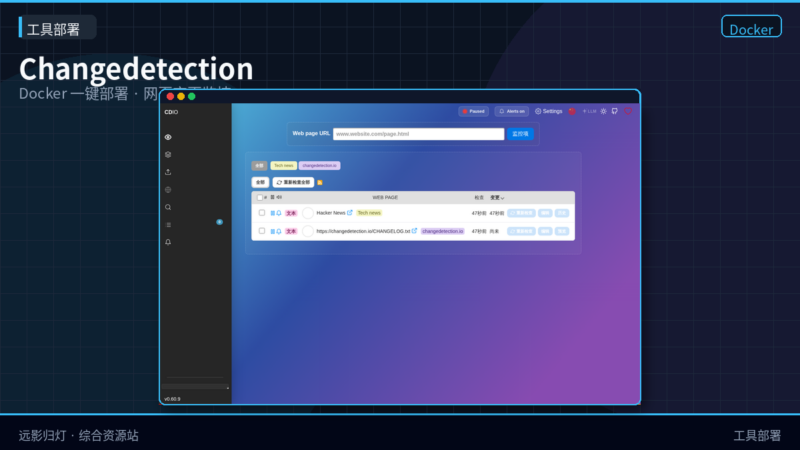Click the heart sponsor icon
This screenshot has height=450, width=800.
628,111
